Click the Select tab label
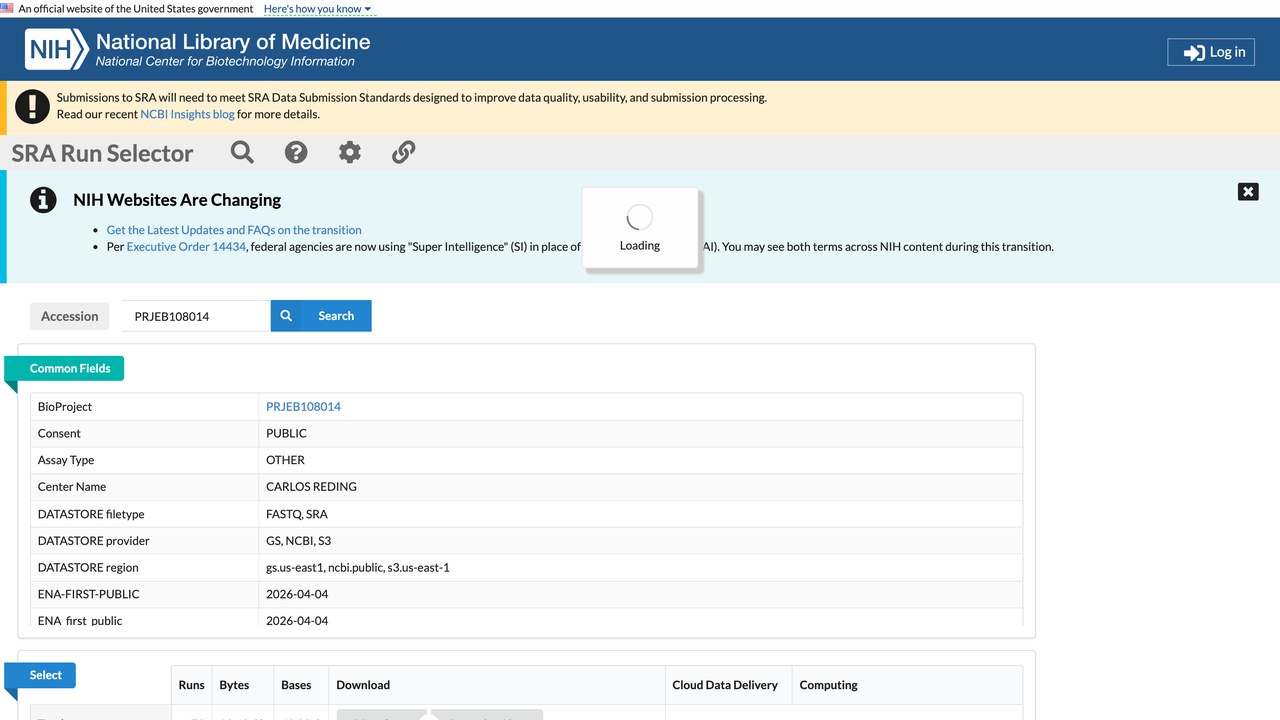Screen dimensions: 1280x720 click(46, 675)
